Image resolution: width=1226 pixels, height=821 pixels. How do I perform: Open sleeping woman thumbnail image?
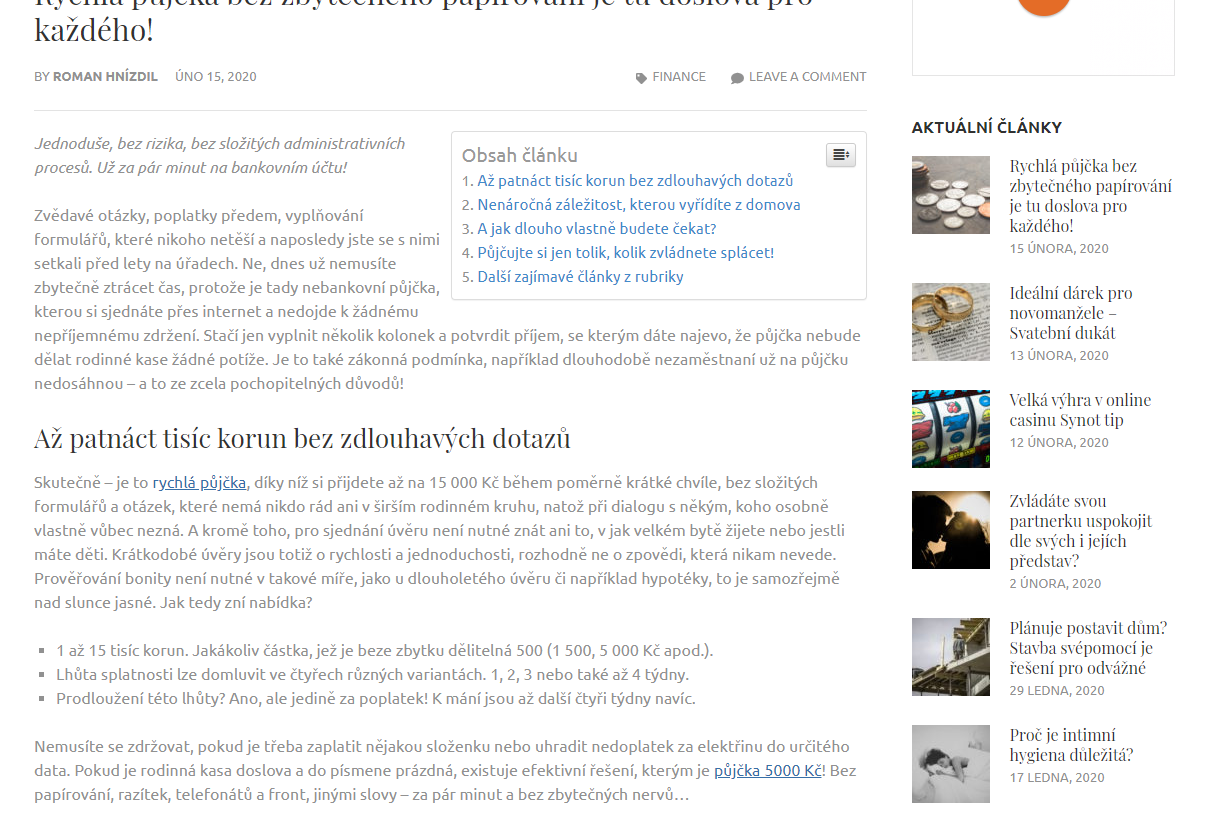[951, 764]
